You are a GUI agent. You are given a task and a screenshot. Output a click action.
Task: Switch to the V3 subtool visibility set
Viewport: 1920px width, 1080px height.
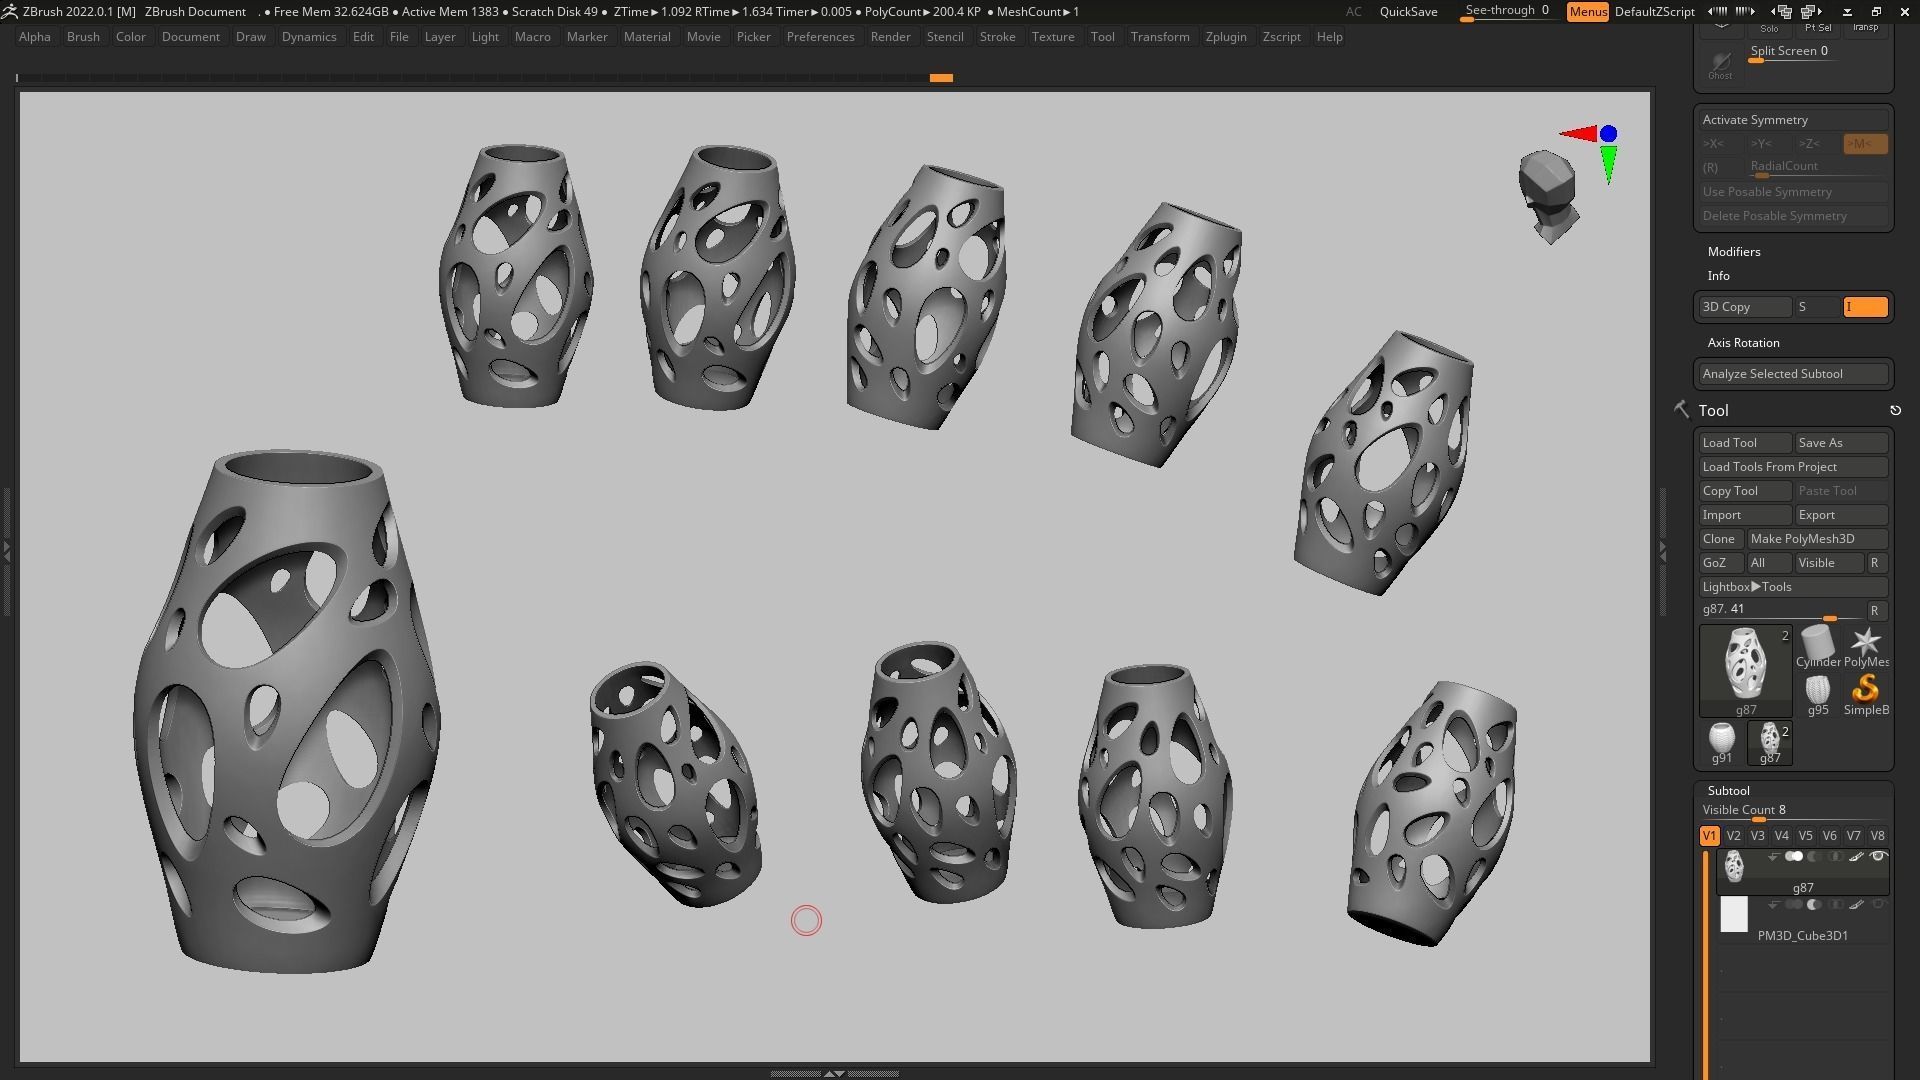click(x=1757, y=836)
